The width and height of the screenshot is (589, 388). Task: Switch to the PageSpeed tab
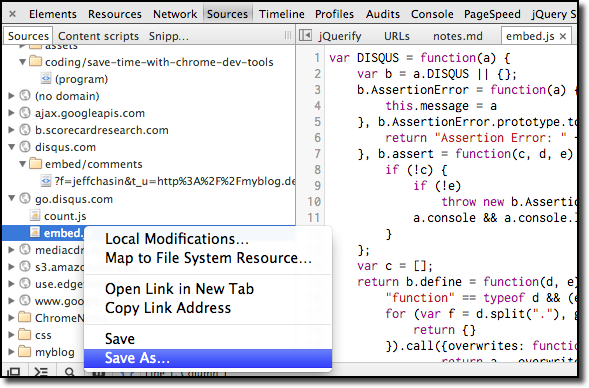[492, 14]
